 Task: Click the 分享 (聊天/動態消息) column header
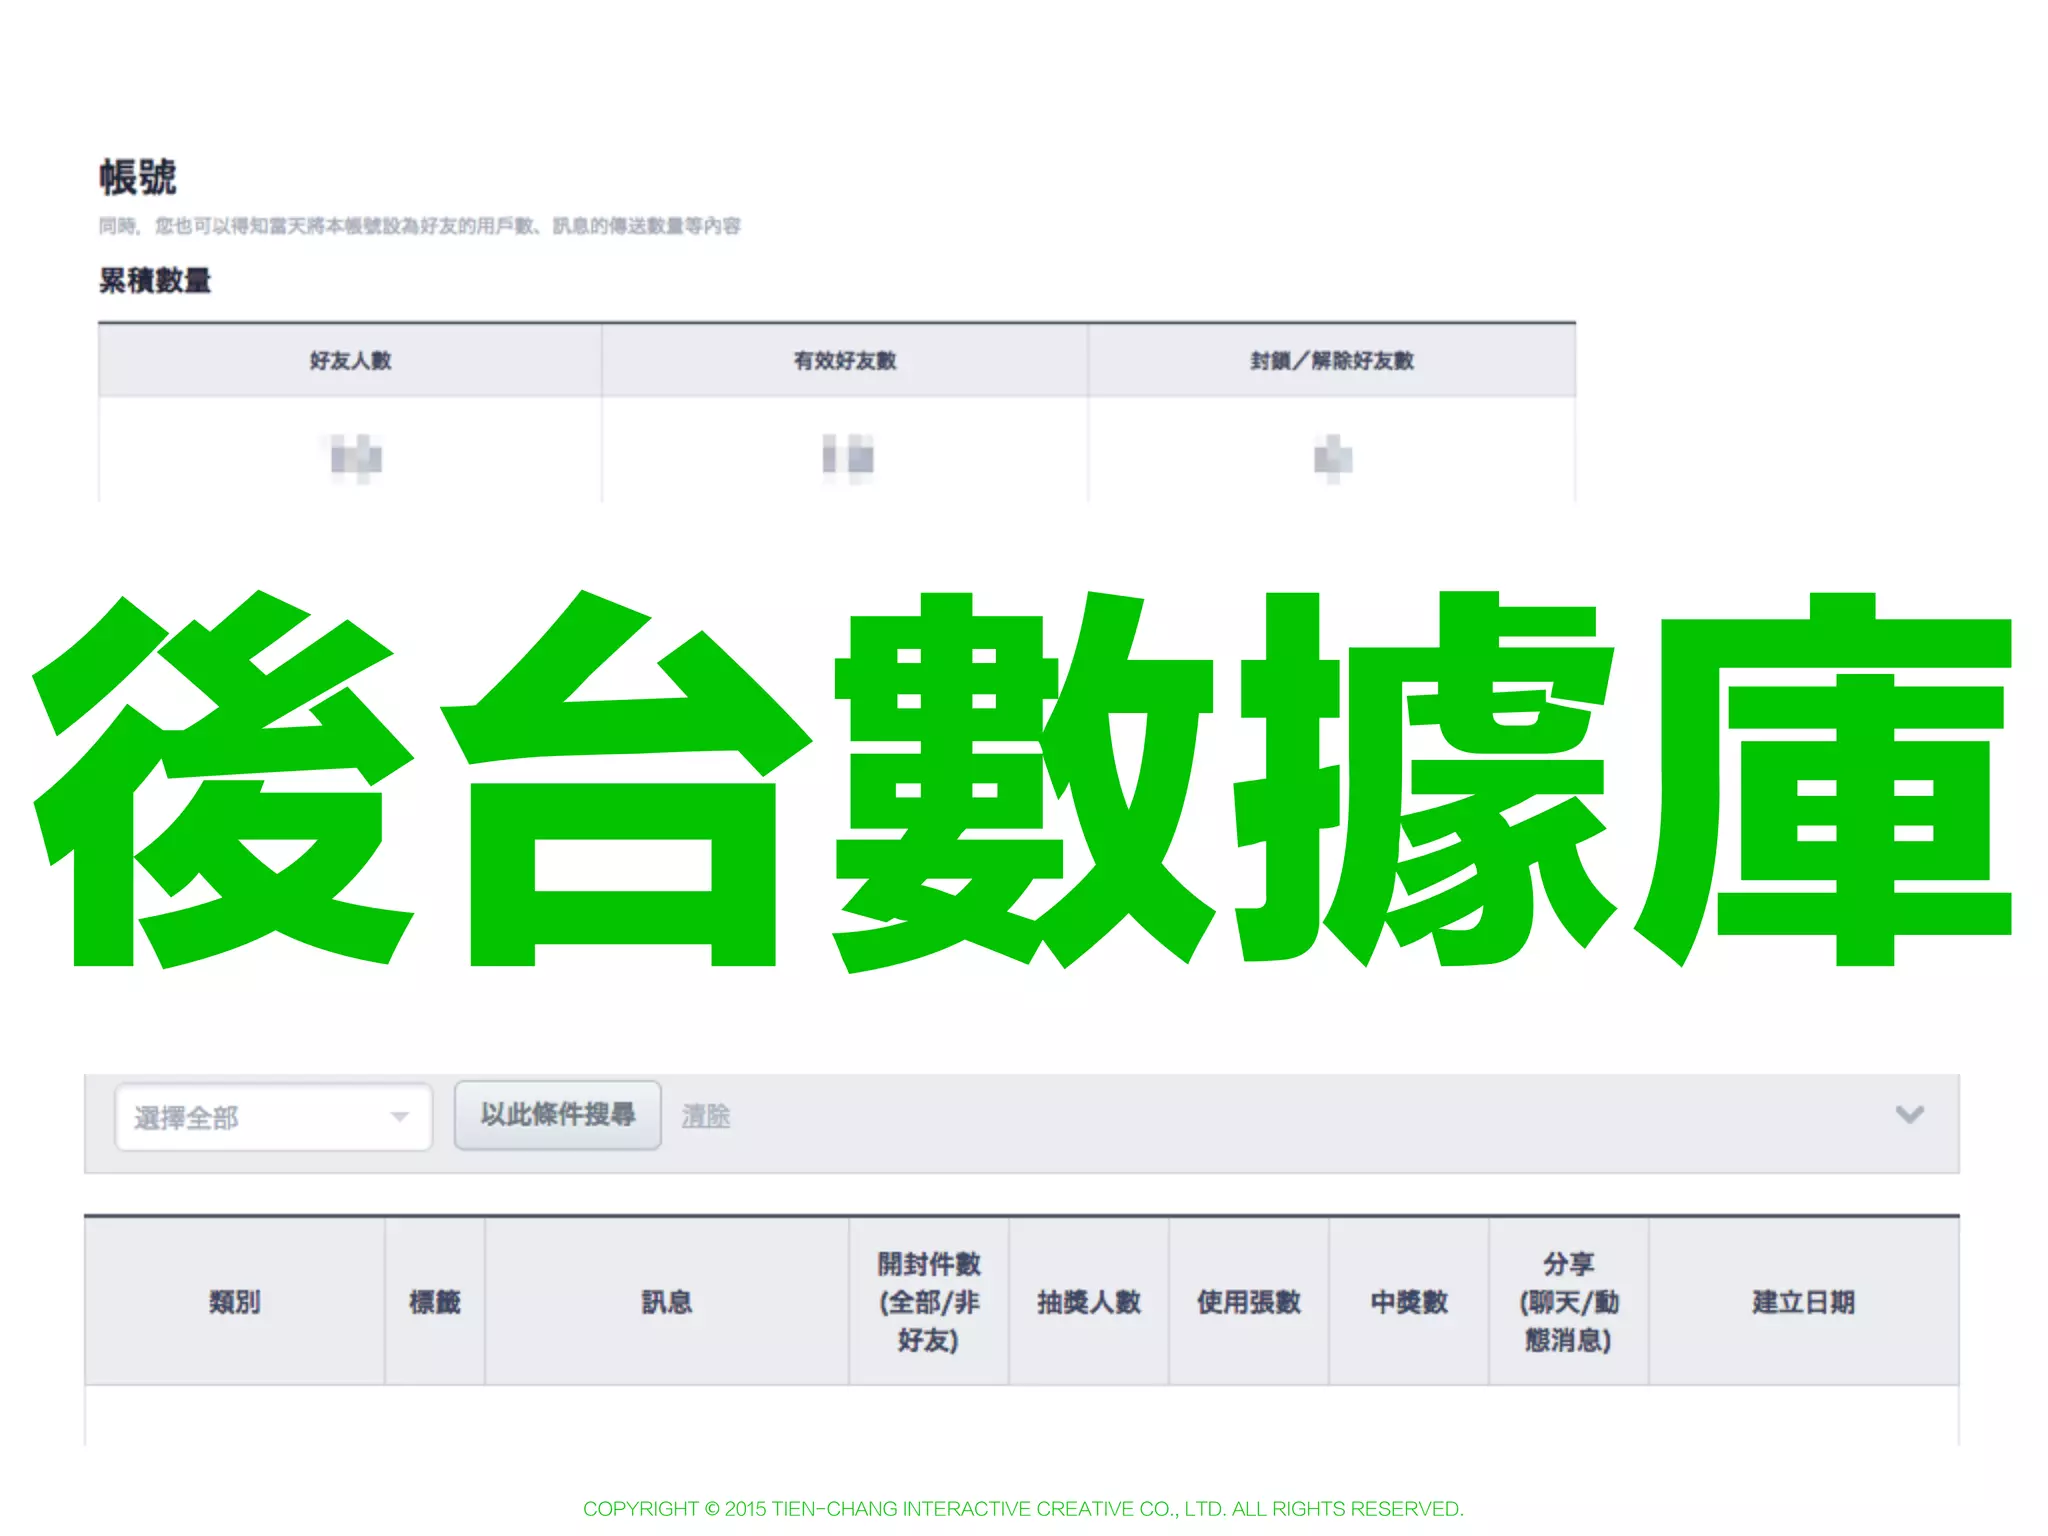click(x=1569, y=1301)
